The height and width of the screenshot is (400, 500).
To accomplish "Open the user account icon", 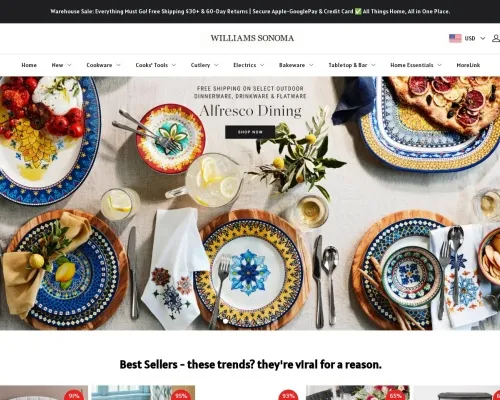I will tap(496, 38).
